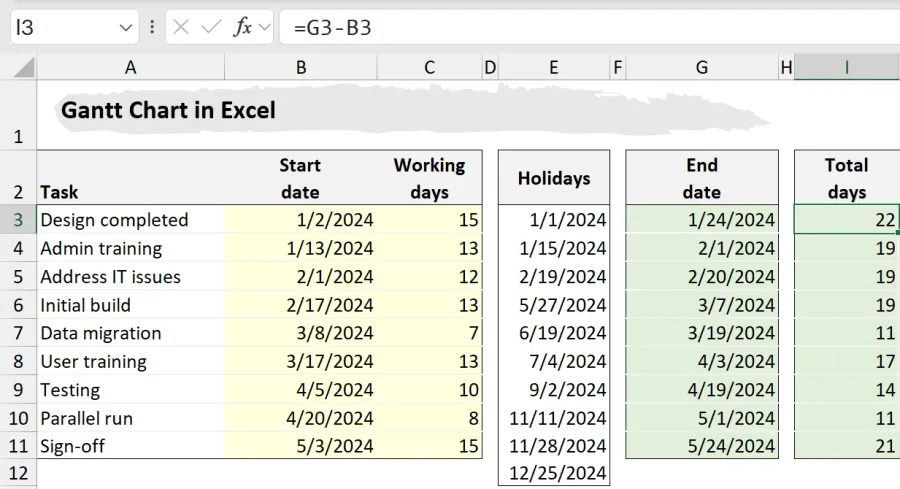Expand the Name Box dropdown arrow
The width and height of the screenshot is (900, 489).
point(125,28)
